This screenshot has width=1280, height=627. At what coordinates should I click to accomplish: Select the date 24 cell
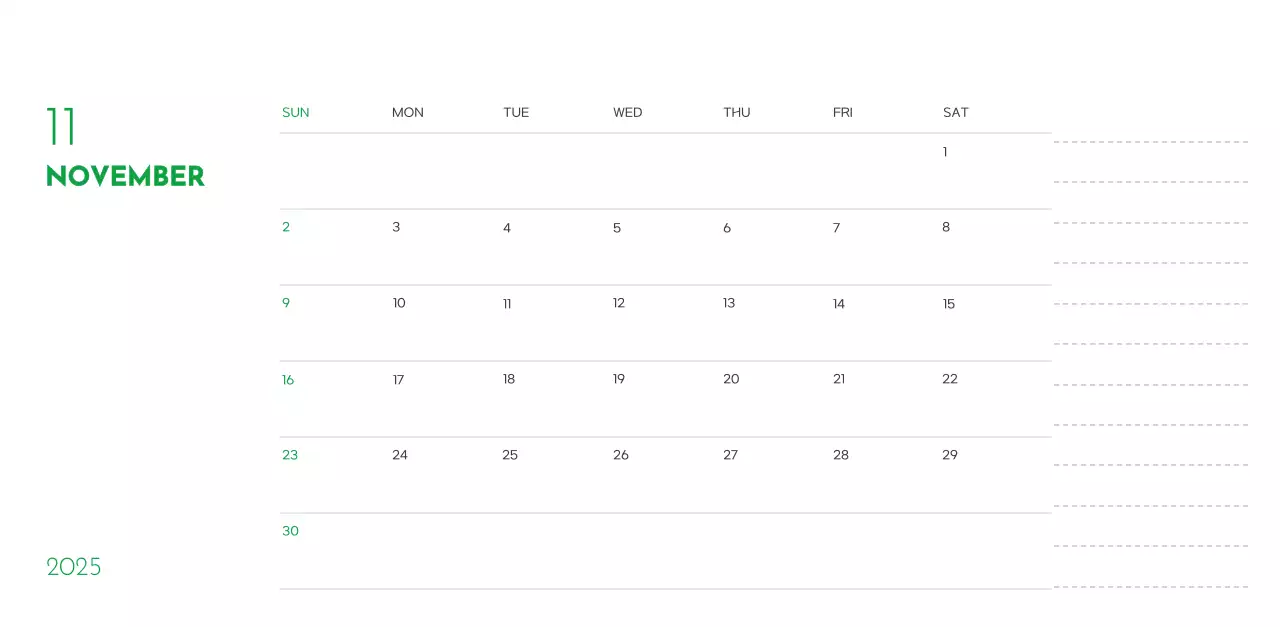[x=400, y=455]
